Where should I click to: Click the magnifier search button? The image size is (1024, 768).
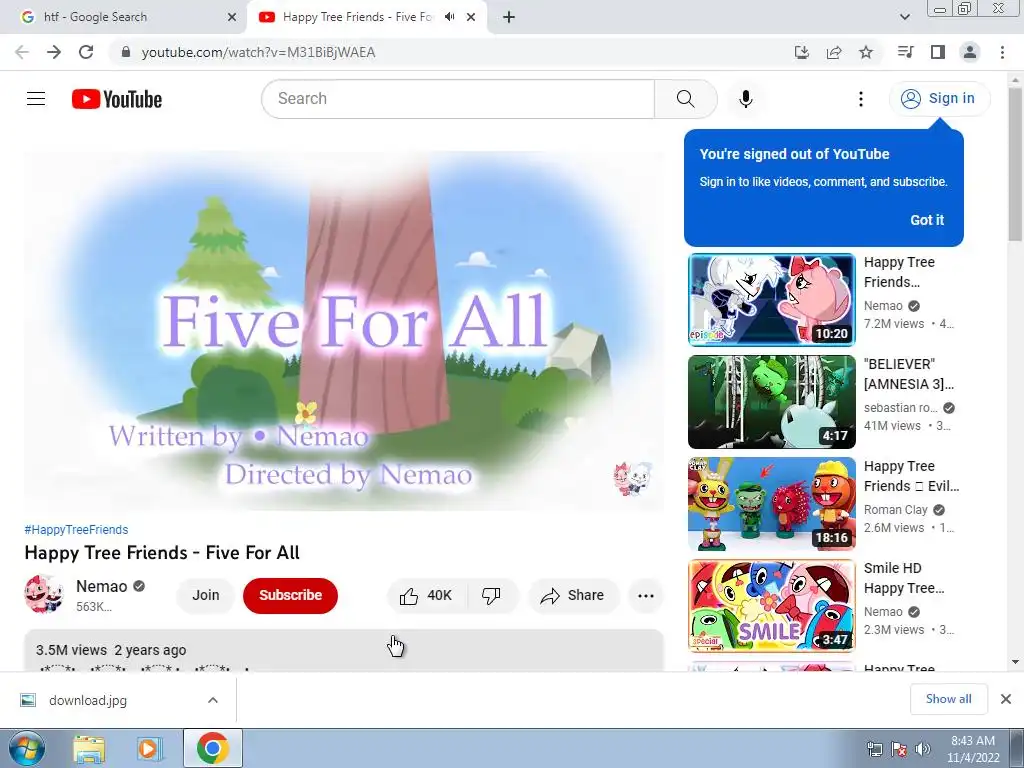click(685, 99)
